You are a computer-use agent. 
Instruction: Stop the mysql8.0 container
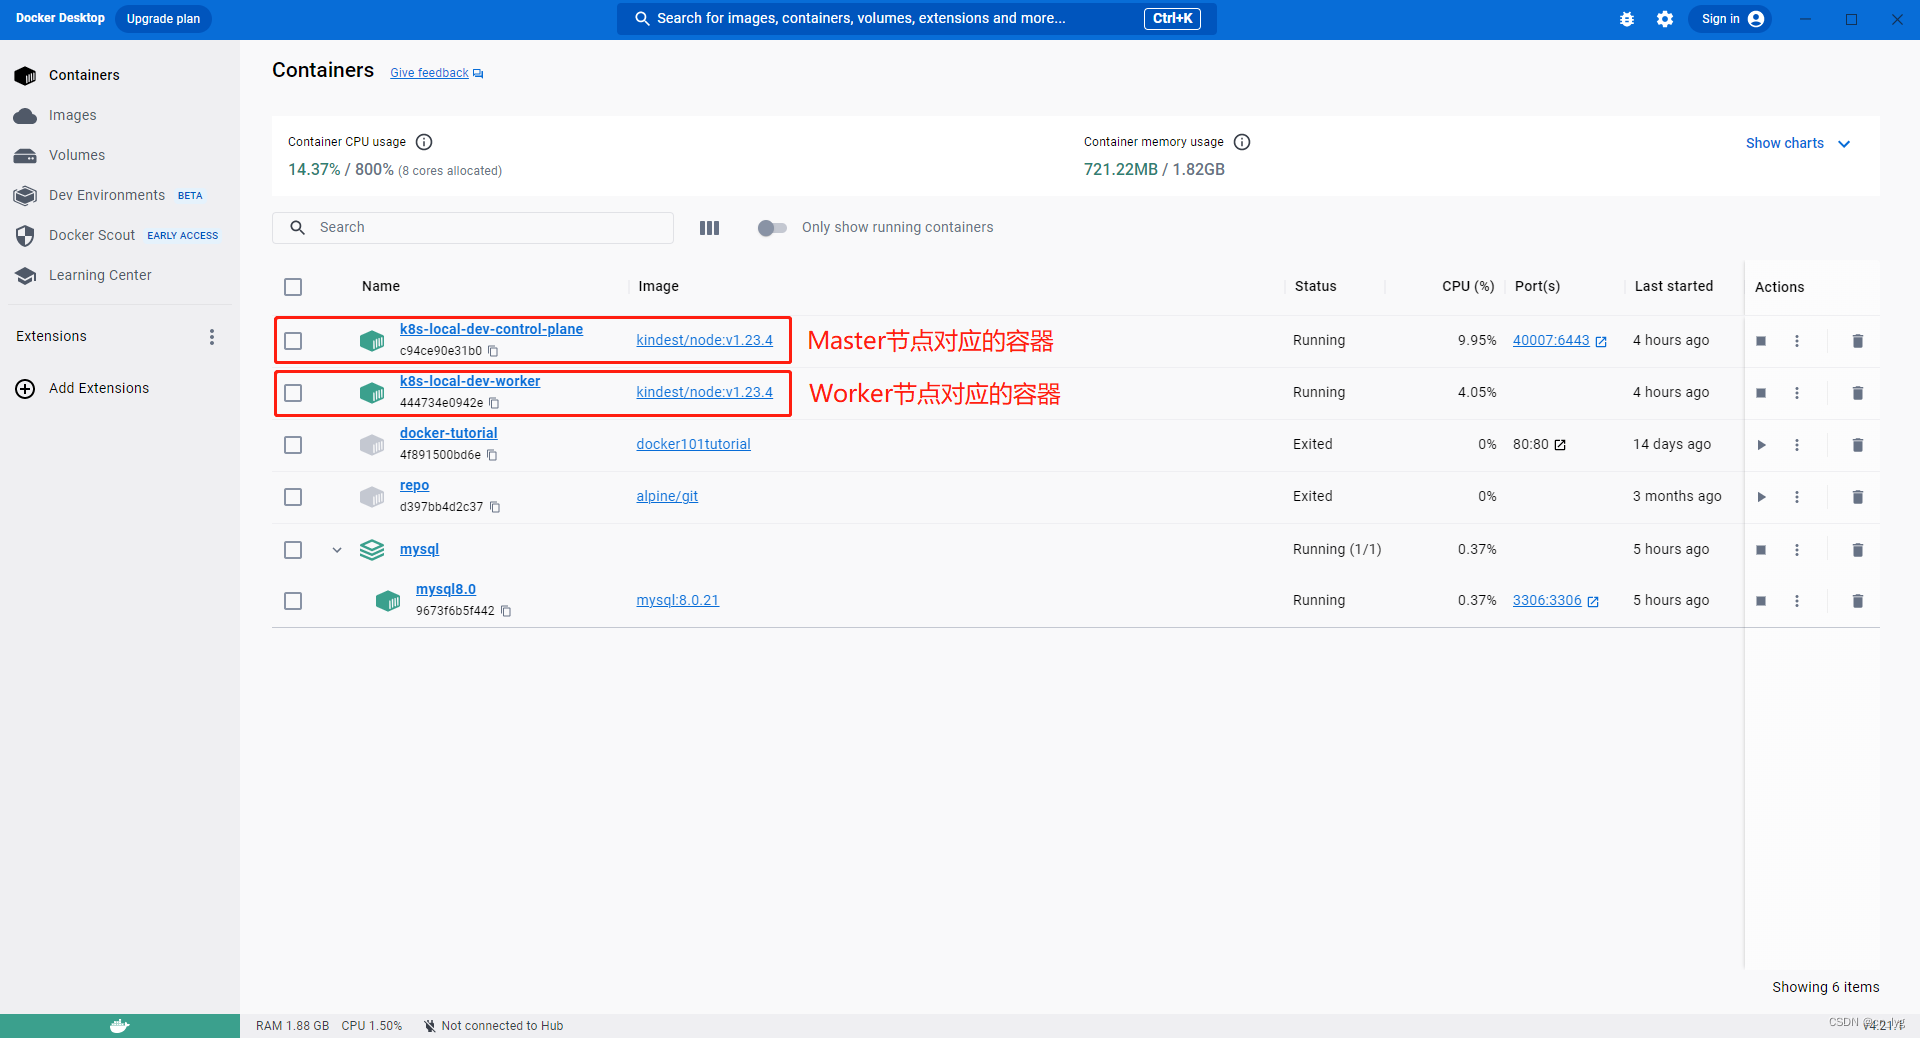click(x=1761, y=601)
